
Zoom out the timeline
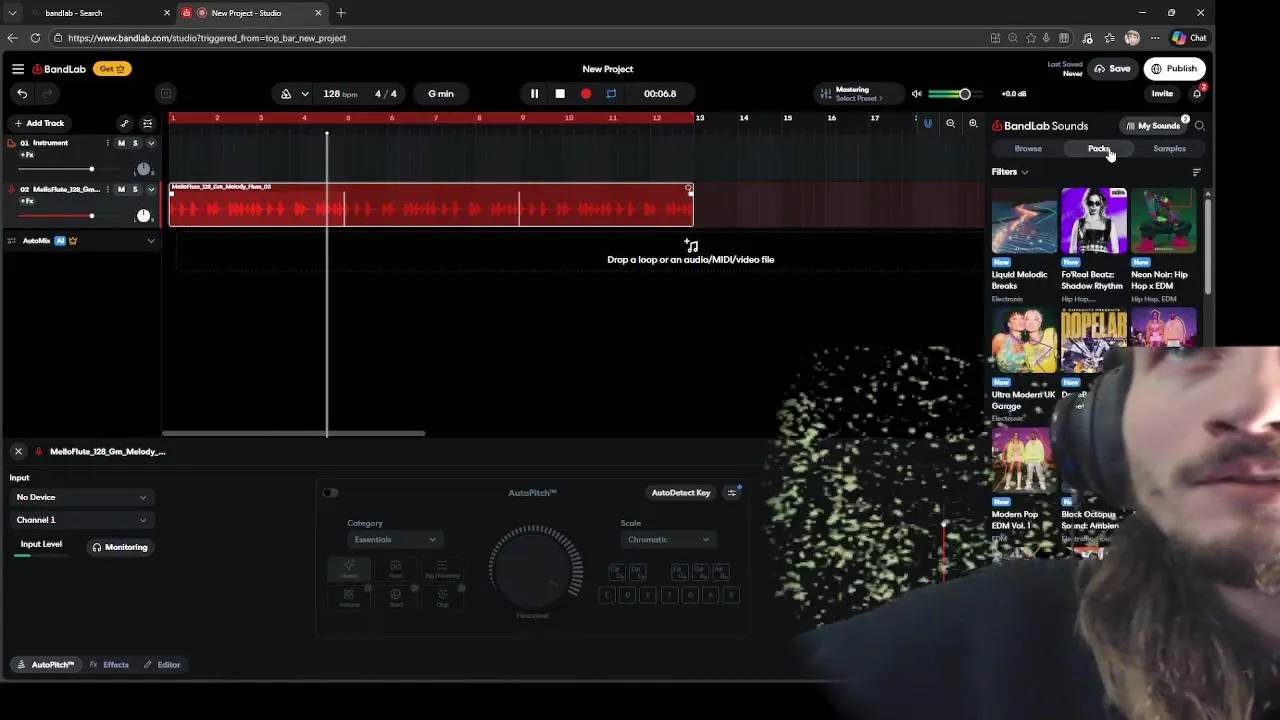951,124
